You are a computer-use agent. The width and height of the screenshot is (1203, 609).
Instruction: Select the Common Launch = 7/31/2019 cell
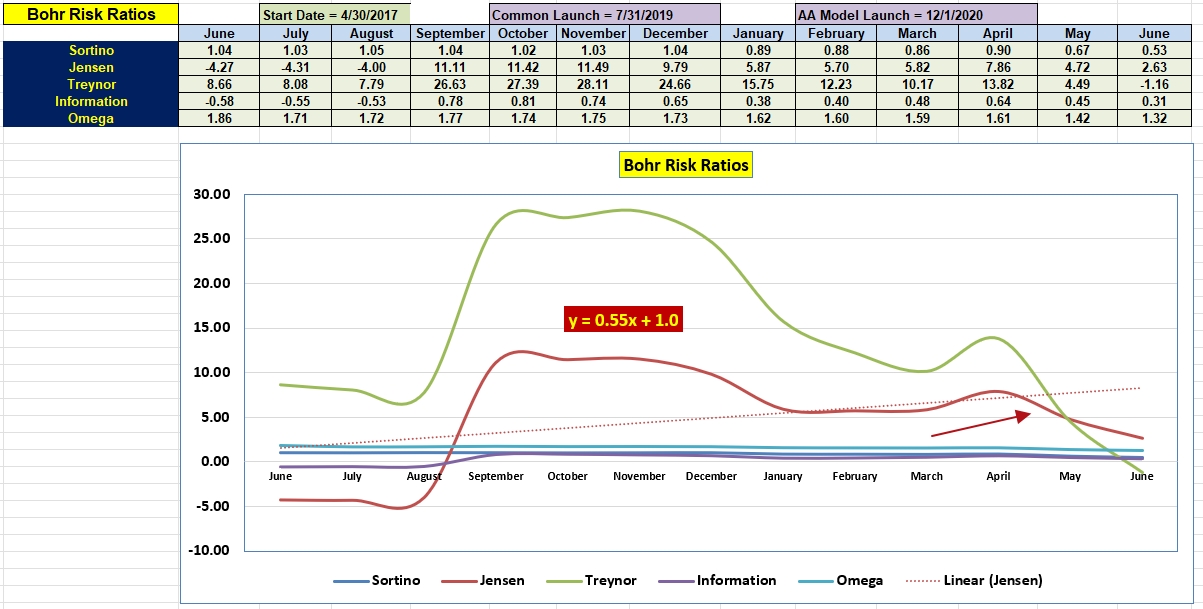point(604,15)
